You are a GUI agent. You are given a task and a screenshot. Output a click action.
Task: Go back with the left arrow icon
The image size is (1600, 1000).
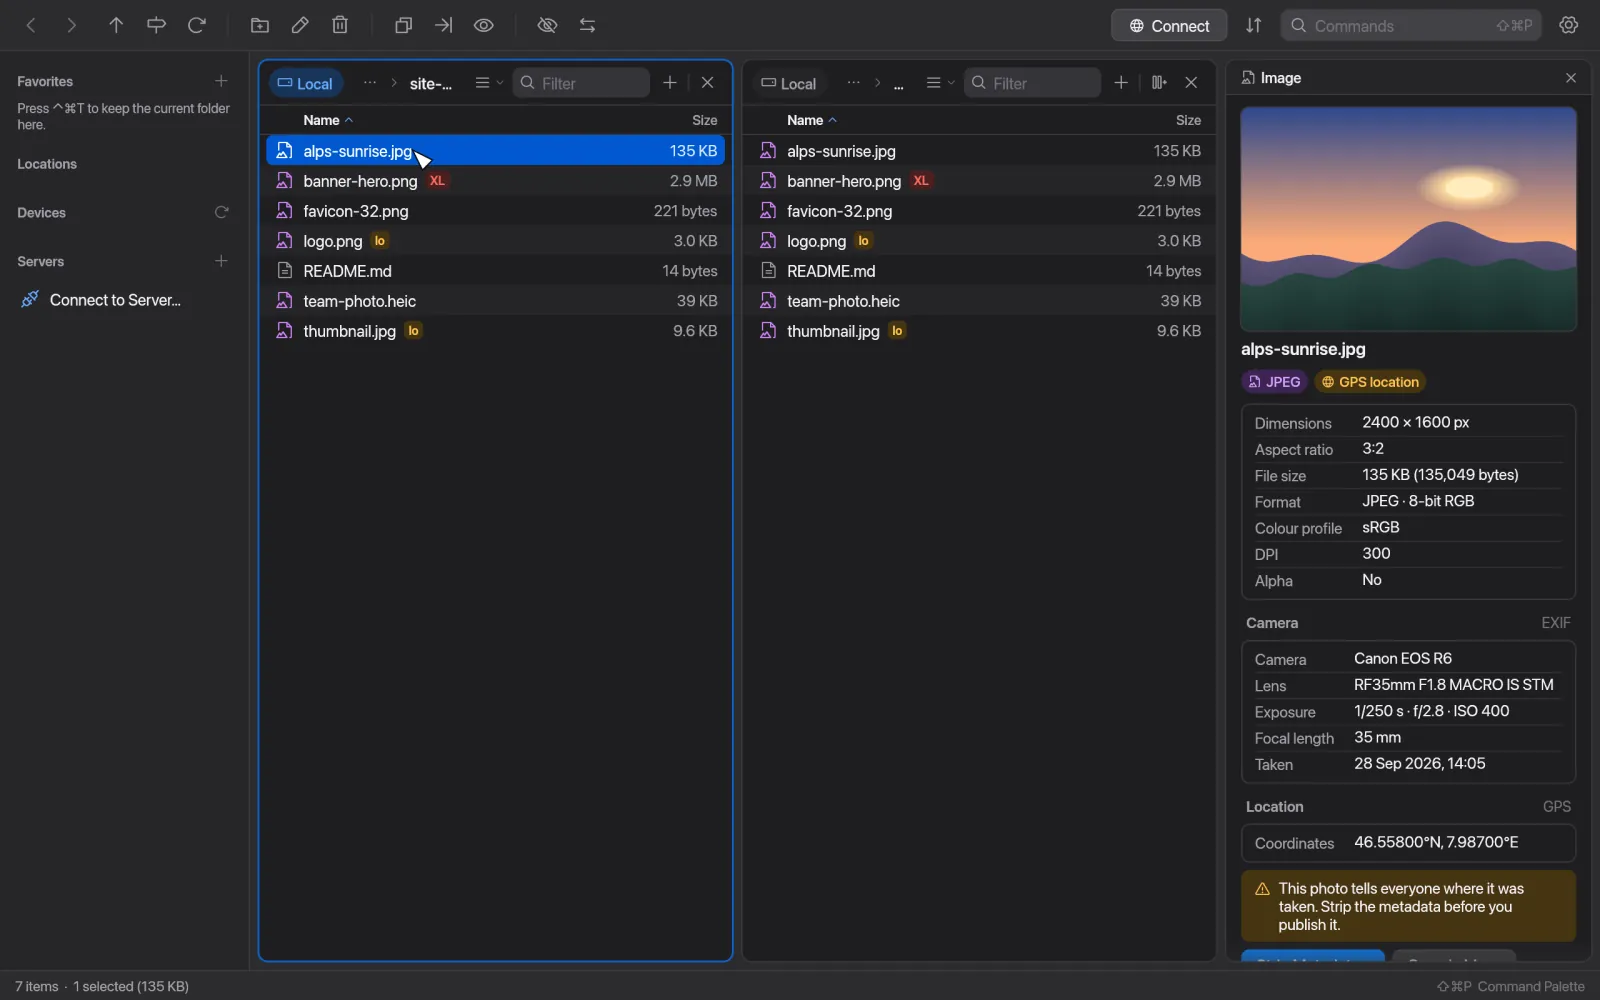31,26
